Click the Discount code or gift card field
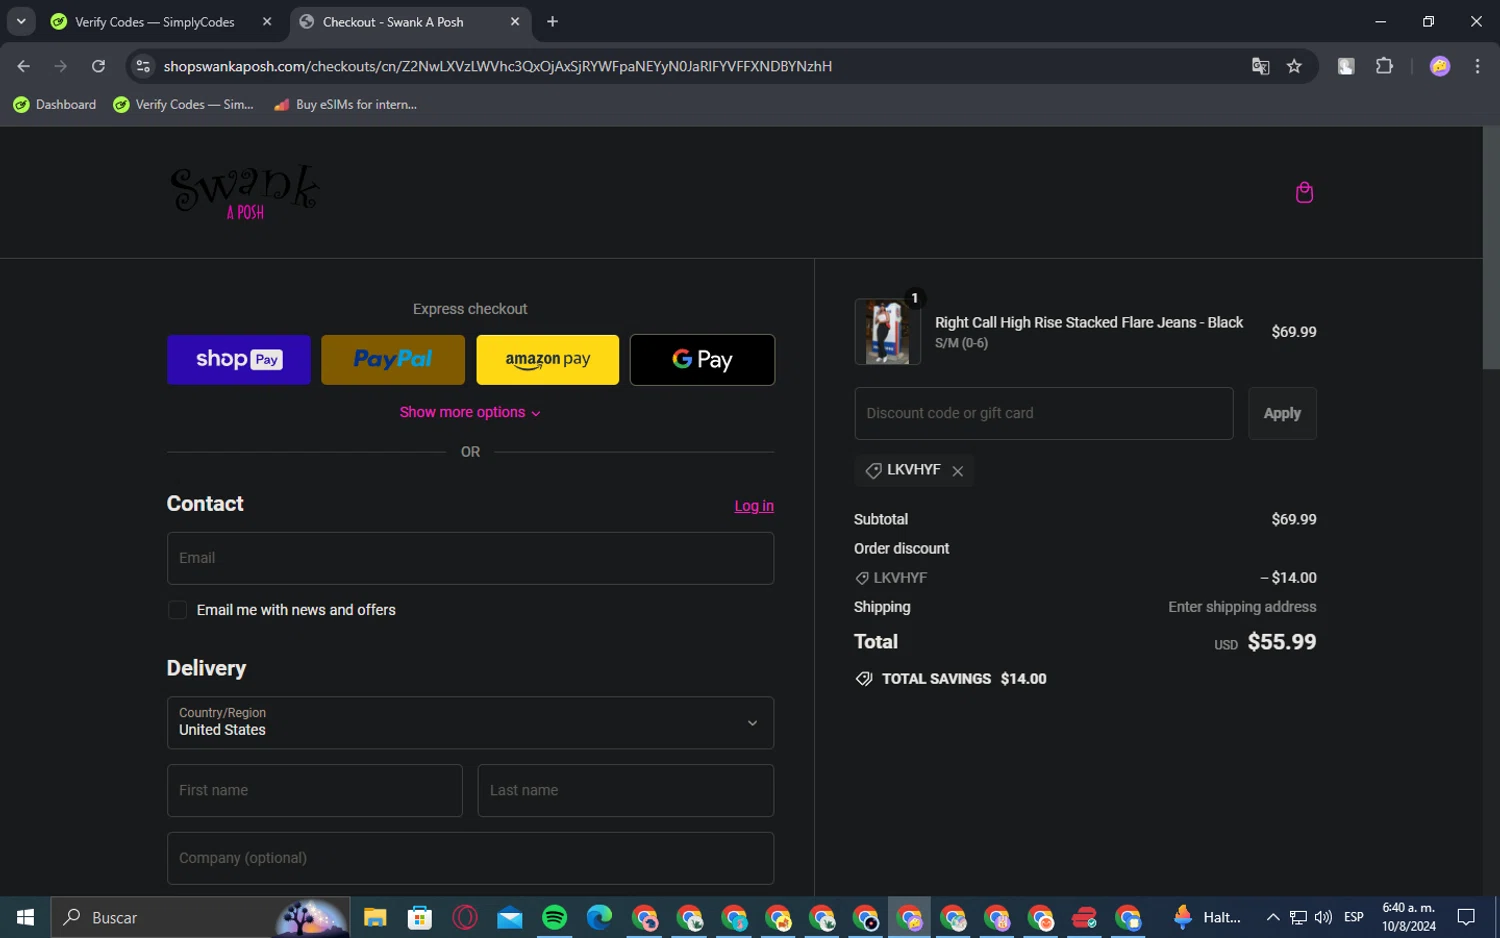 pos(1044,413)
